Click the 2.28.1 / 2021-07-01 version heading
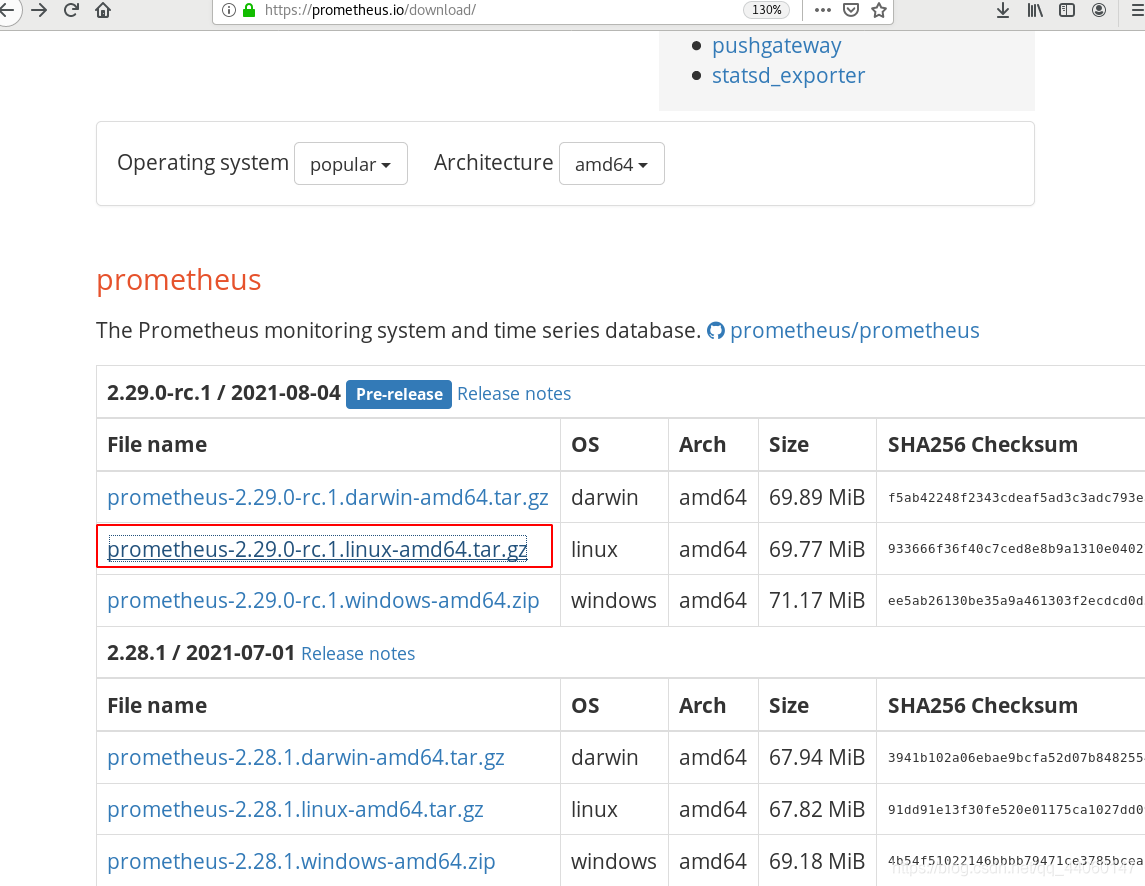Screen dimensions: 1145x886 (x=201, y=652)
